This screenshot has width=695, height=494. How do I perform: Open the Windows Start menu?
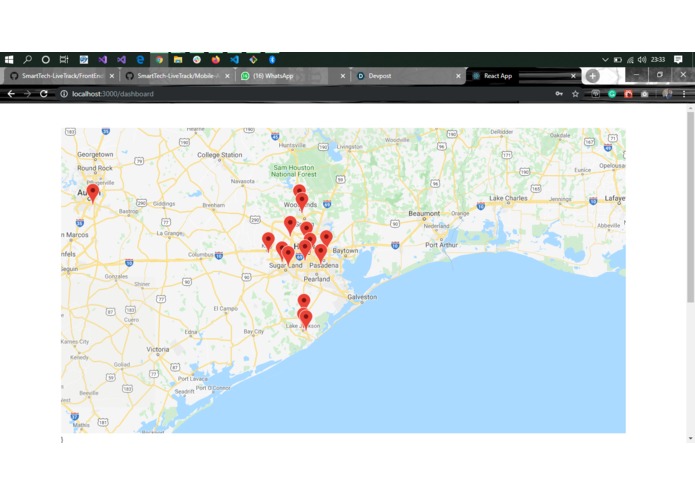tap(9, 59)
